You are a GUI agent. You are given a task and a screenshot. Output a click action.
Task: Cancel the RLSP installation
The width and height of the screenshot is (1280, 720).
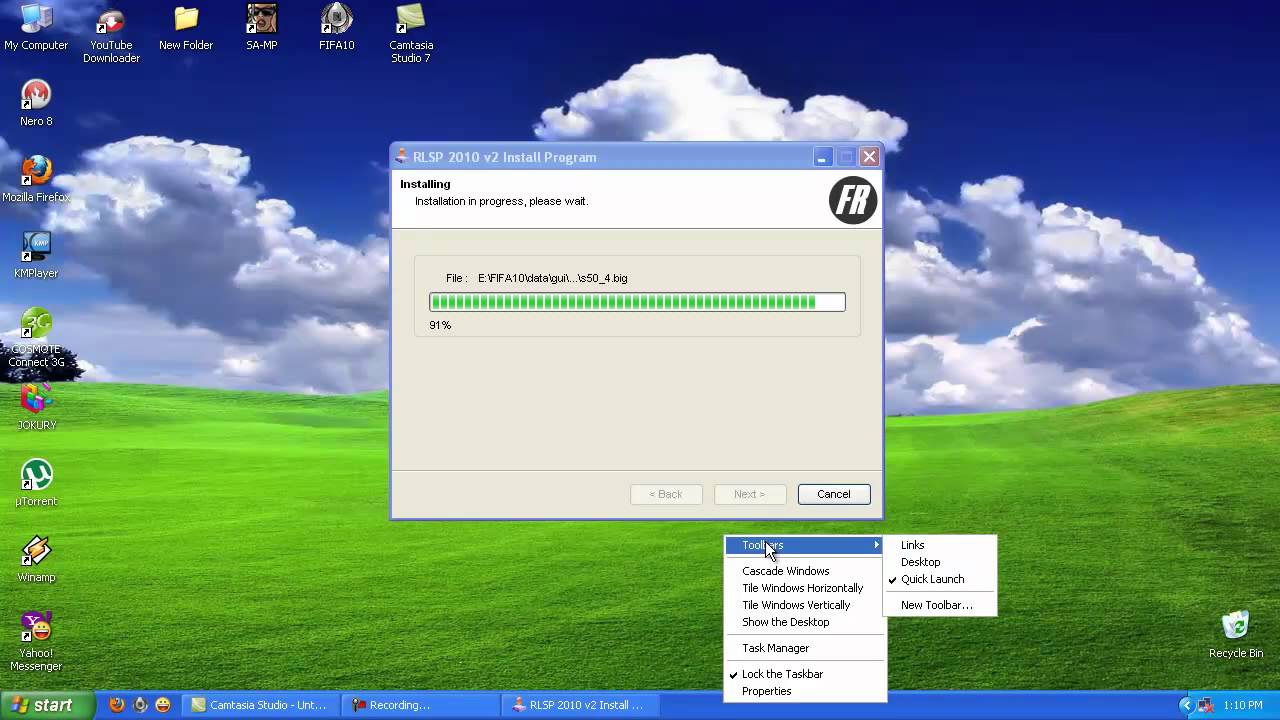pyautogui.click(x=834, y=494)
